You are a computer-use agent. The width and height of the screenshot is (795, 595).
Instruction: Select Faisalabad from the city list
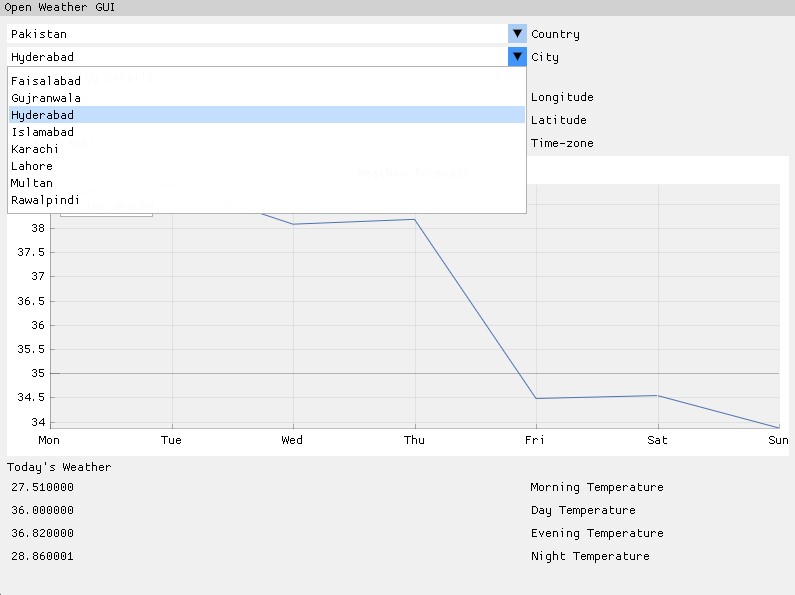coord(267,81)
